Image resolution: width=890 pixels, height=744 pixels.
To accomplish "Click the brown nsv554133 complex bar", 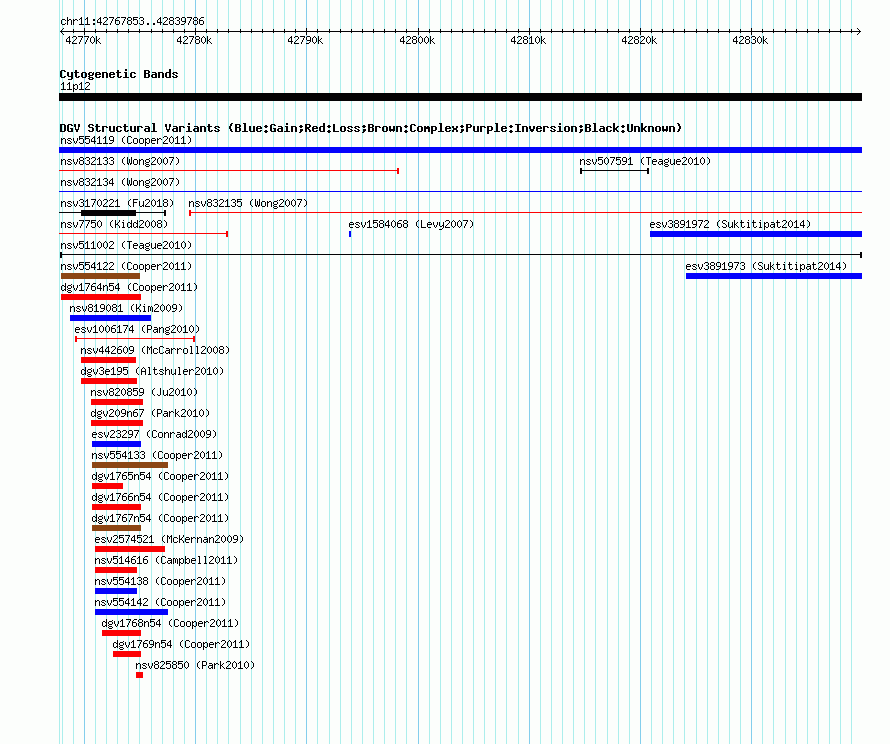I will click(x=129, y=465).
